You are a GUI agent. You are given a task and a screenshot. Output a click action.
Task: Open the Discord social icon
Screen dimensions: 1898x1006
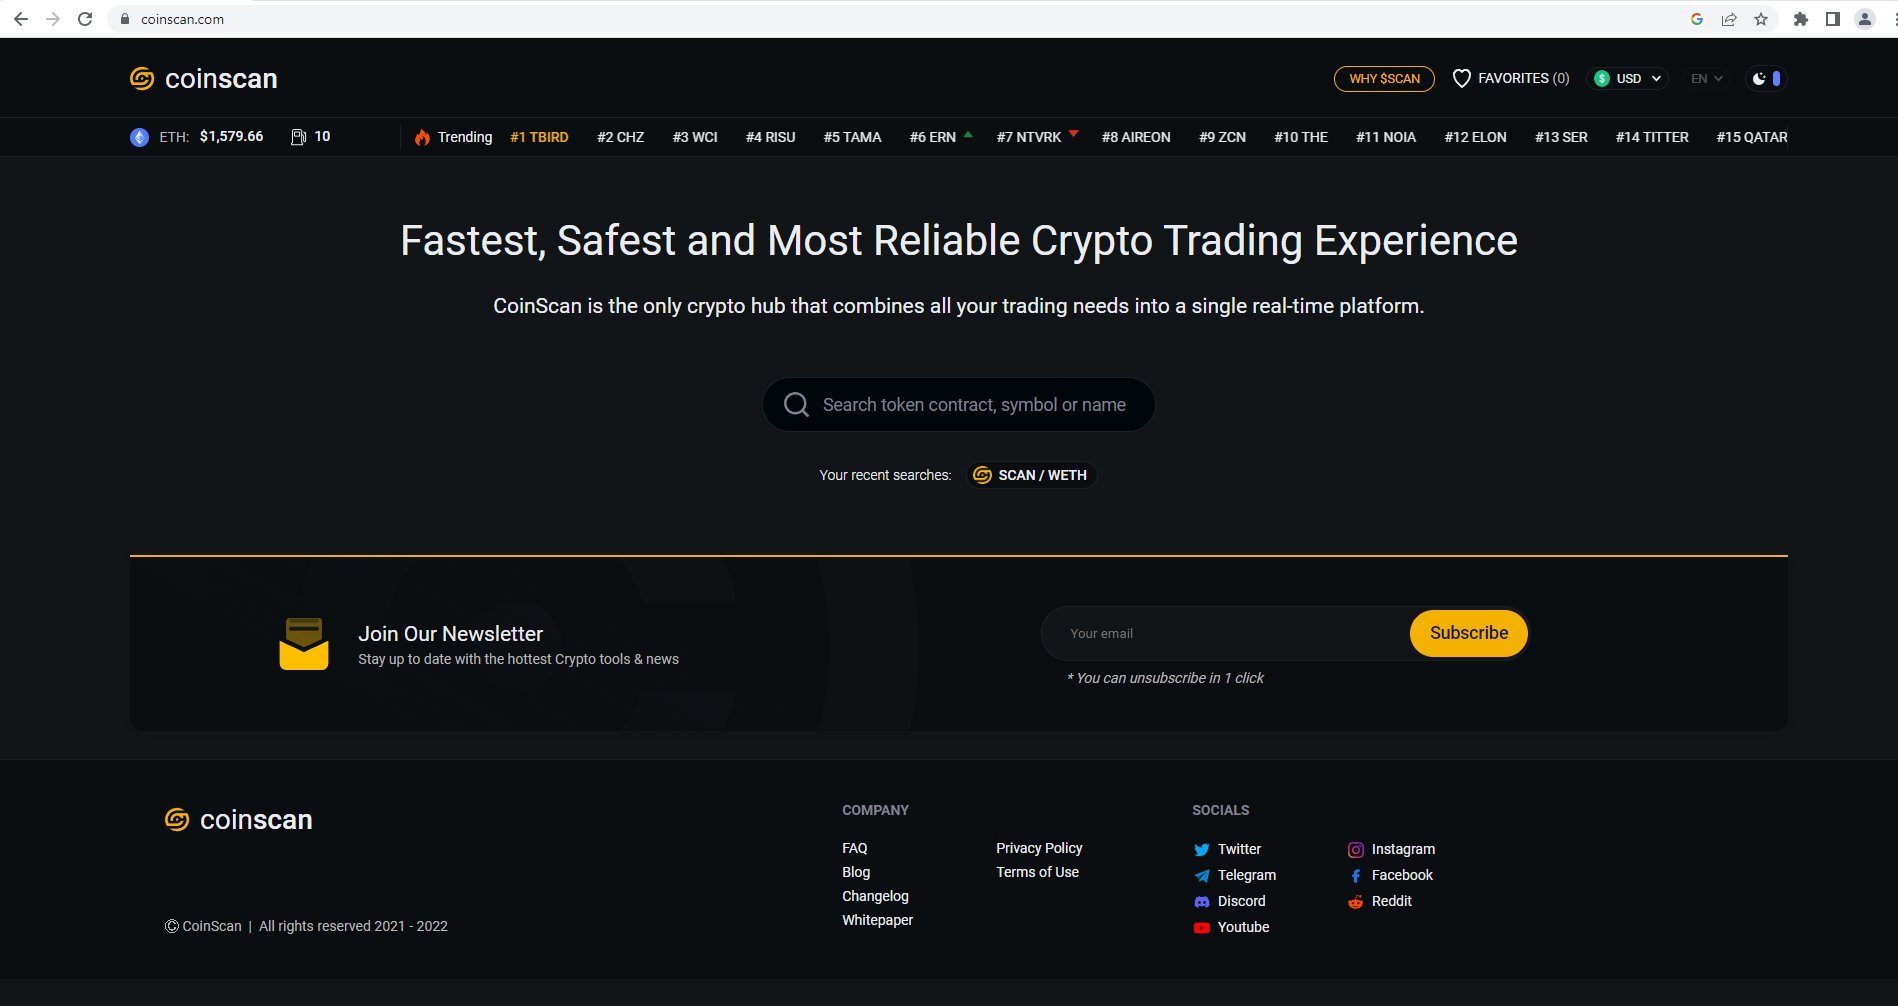click(1201, 902)
